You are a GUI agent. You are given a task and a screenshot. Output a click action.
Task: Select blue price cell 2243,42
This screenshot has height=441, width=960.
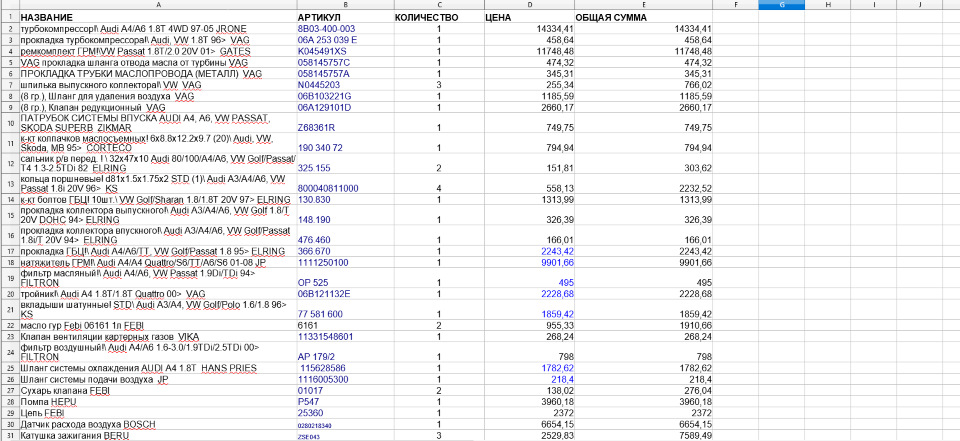[x=528, y=251]
